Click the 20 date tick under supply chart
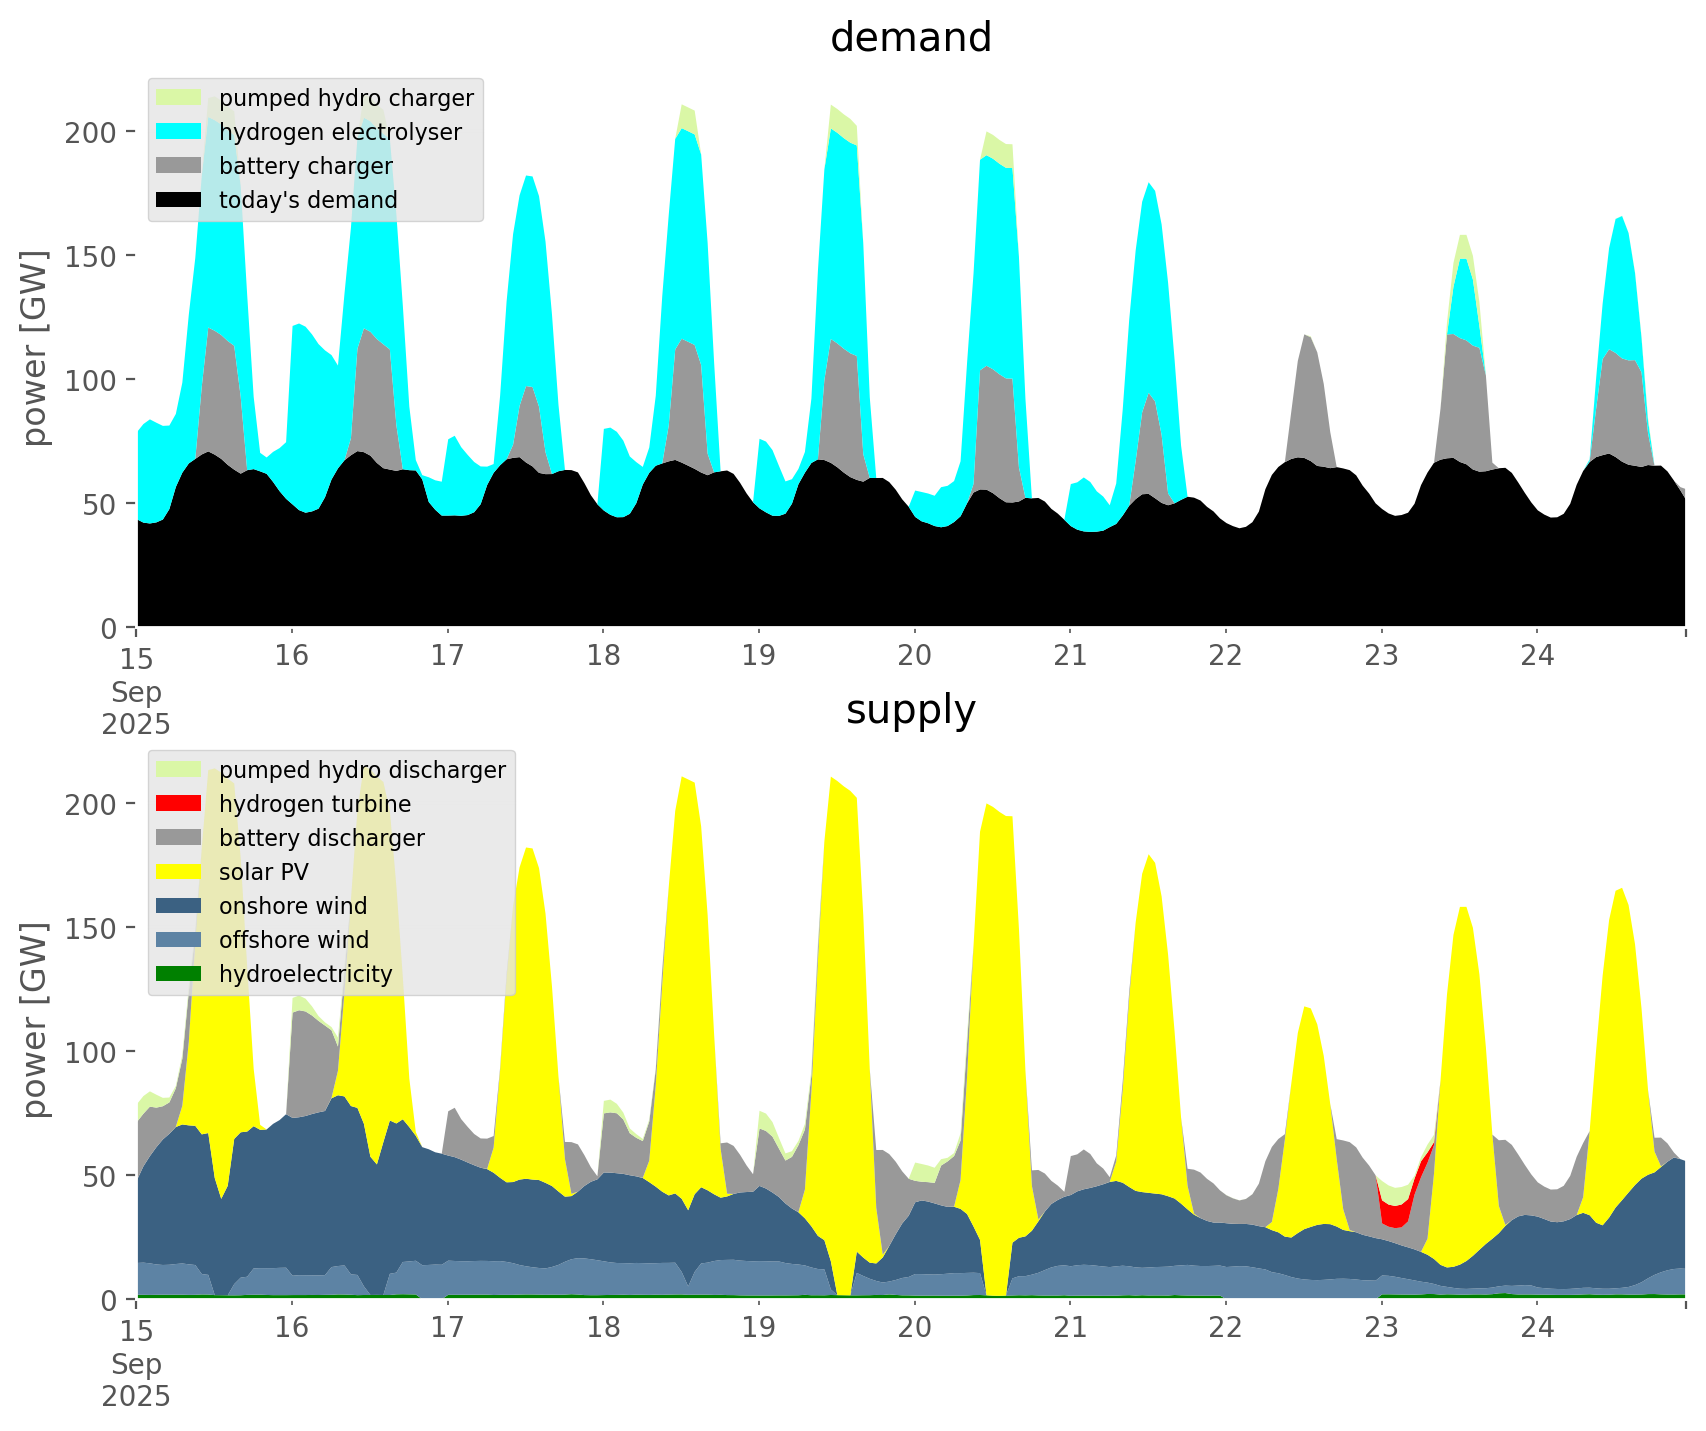 point(914,1328)
